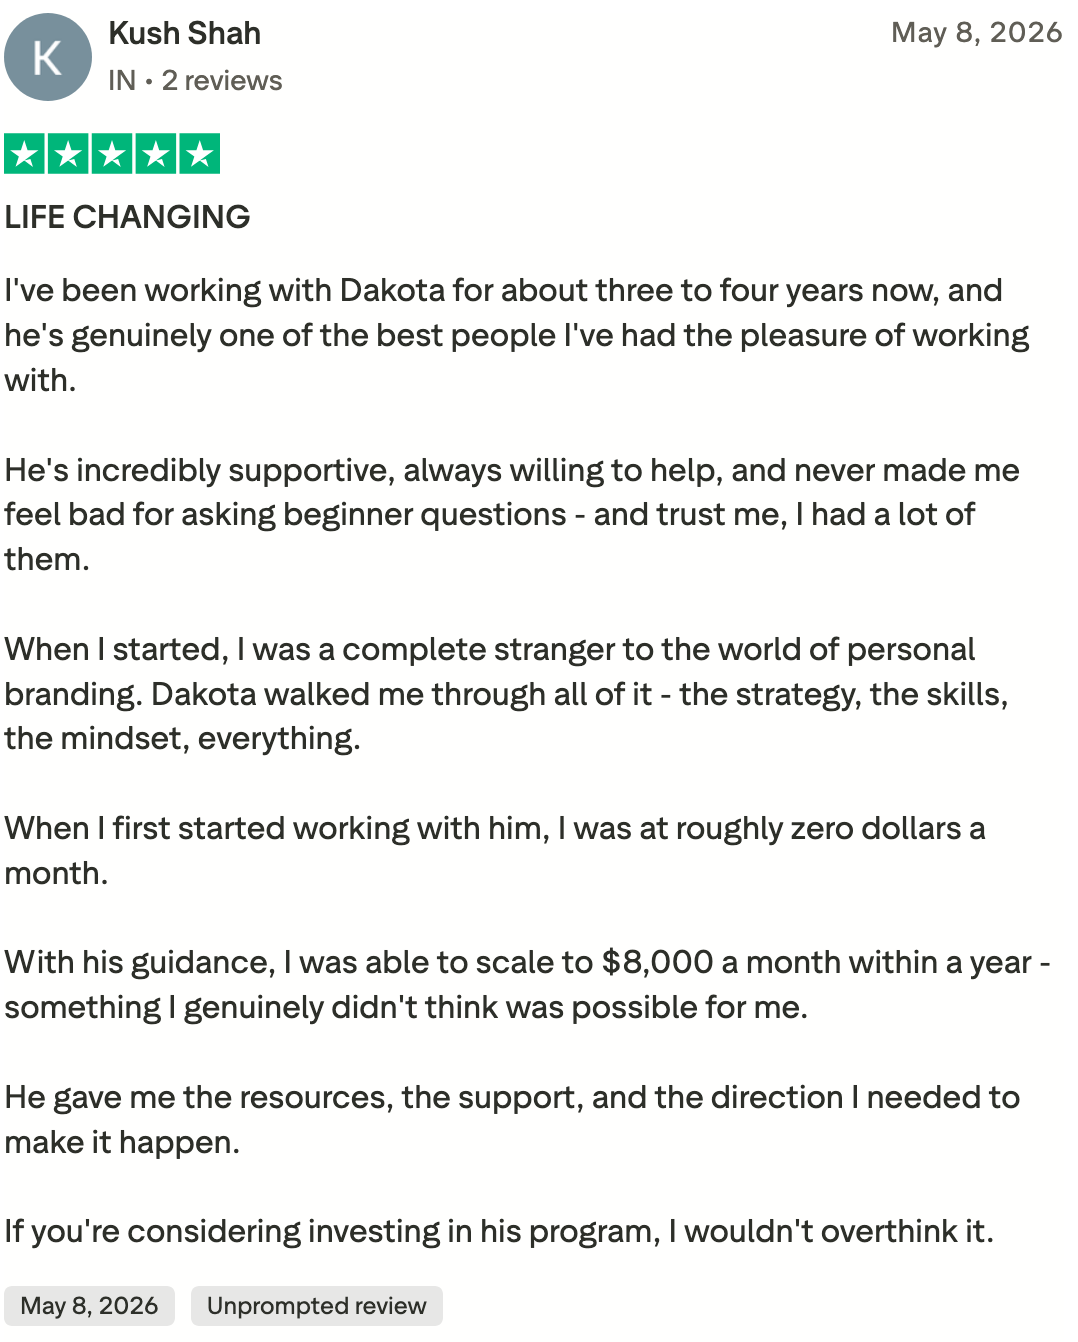This screenshot has width=1078, height=1342.
Task: Click the May 8, 2026 date at top right
Action: [976, 32]
